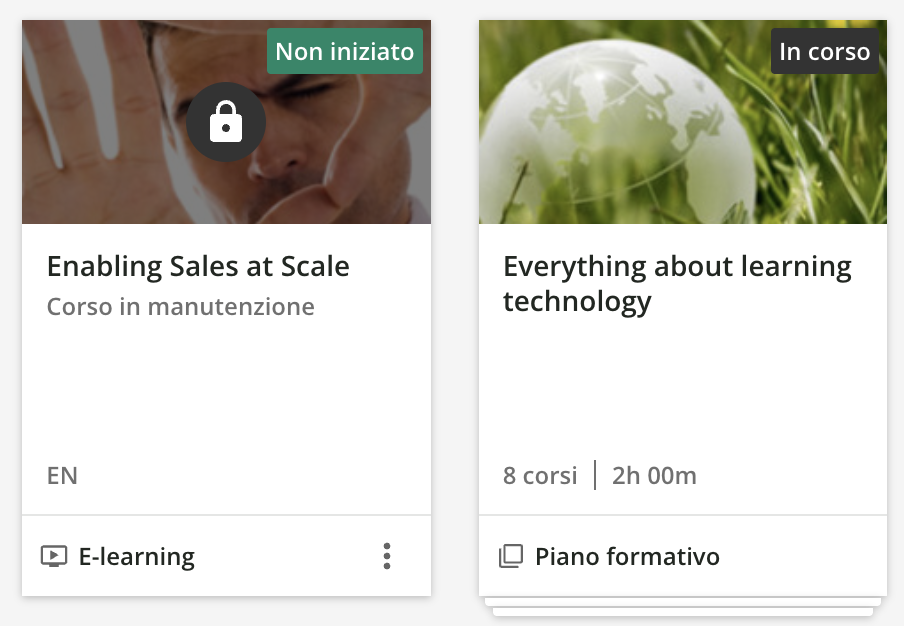Click the green "Non iniziato" status badge

pyautogui.click(x=345, y=52)
